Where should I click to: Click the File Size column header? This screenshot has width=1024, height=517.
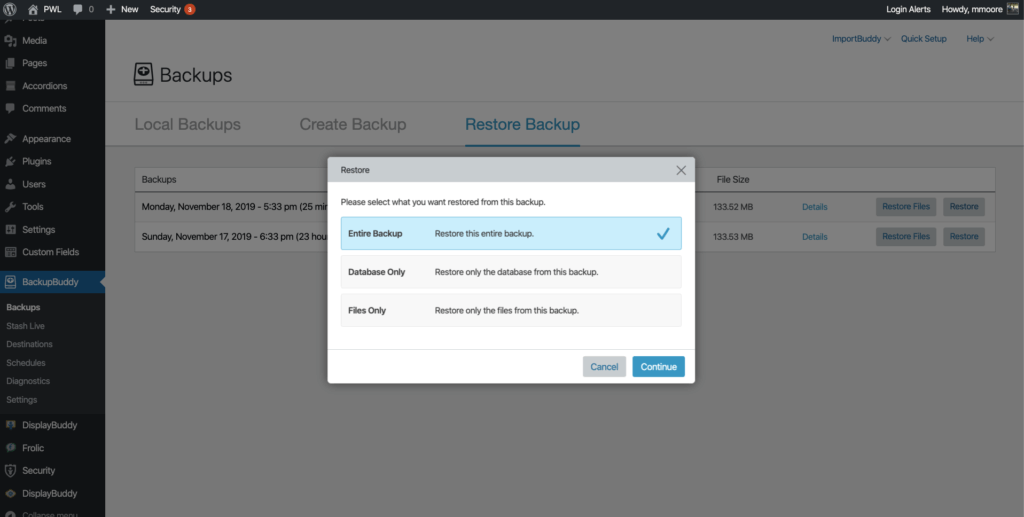click(733, 180)
